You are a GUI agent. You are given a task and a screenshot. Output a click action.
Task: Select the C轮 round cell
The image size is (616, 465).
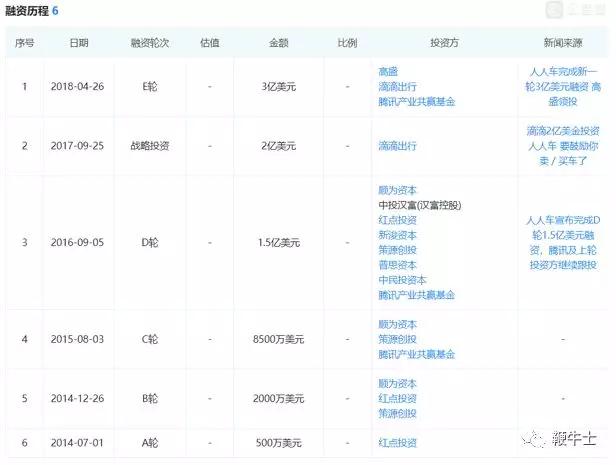[150, 339]
